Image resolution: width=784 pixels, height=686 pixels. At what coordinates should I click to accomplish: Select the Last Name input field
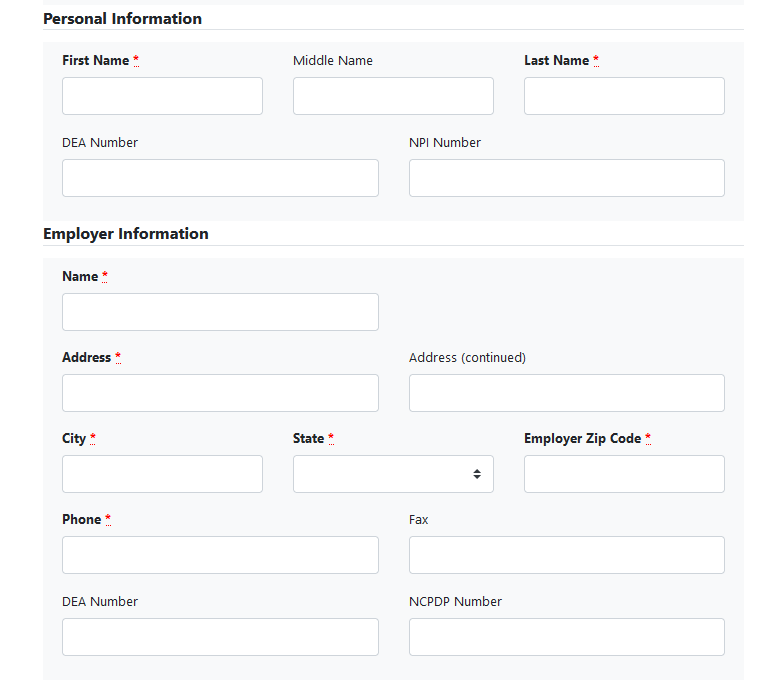[624, 96]
